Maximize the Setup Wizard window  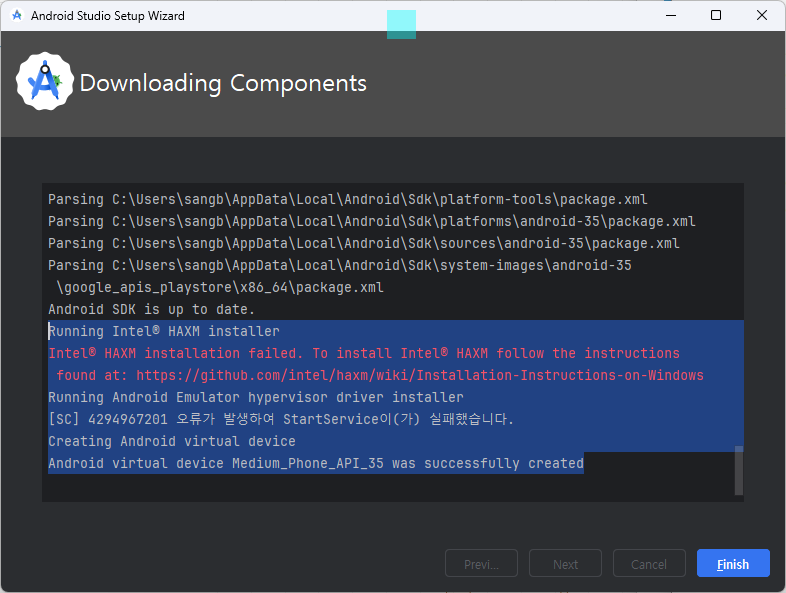(716, 16)
